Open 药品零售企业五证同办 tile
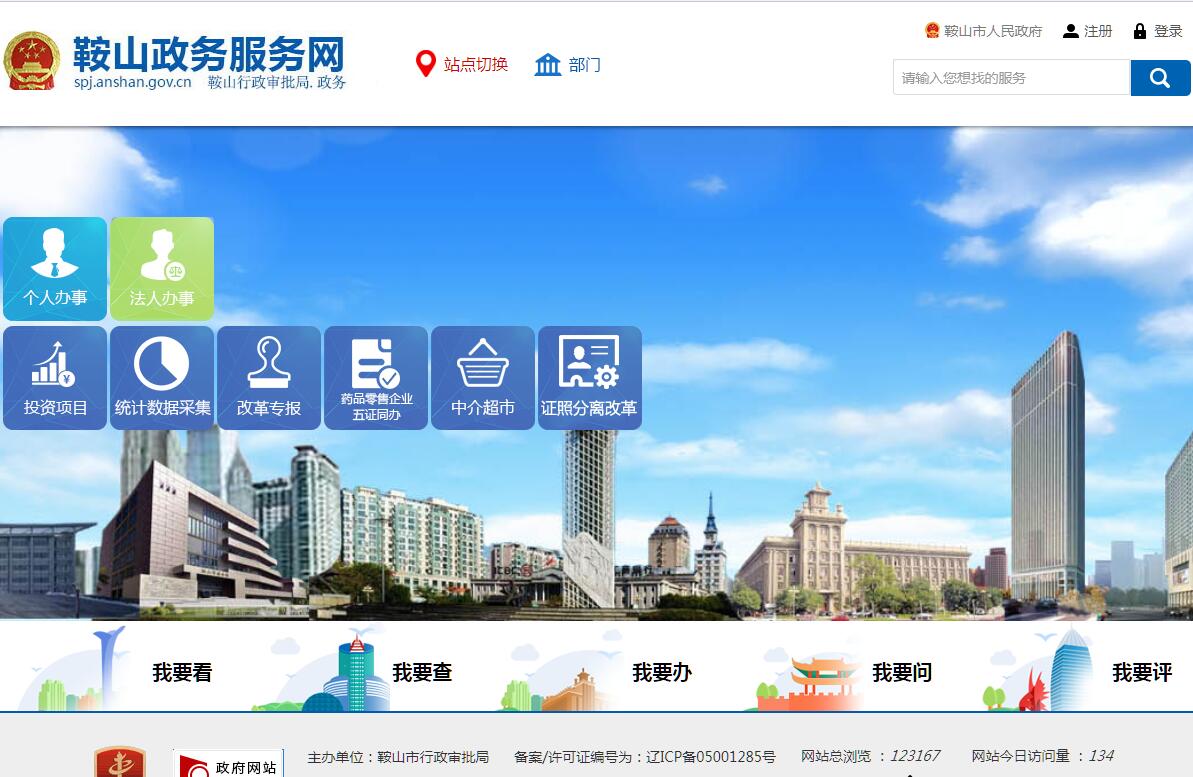This screenshot has width=1193, height=777. tap(376, 378)
